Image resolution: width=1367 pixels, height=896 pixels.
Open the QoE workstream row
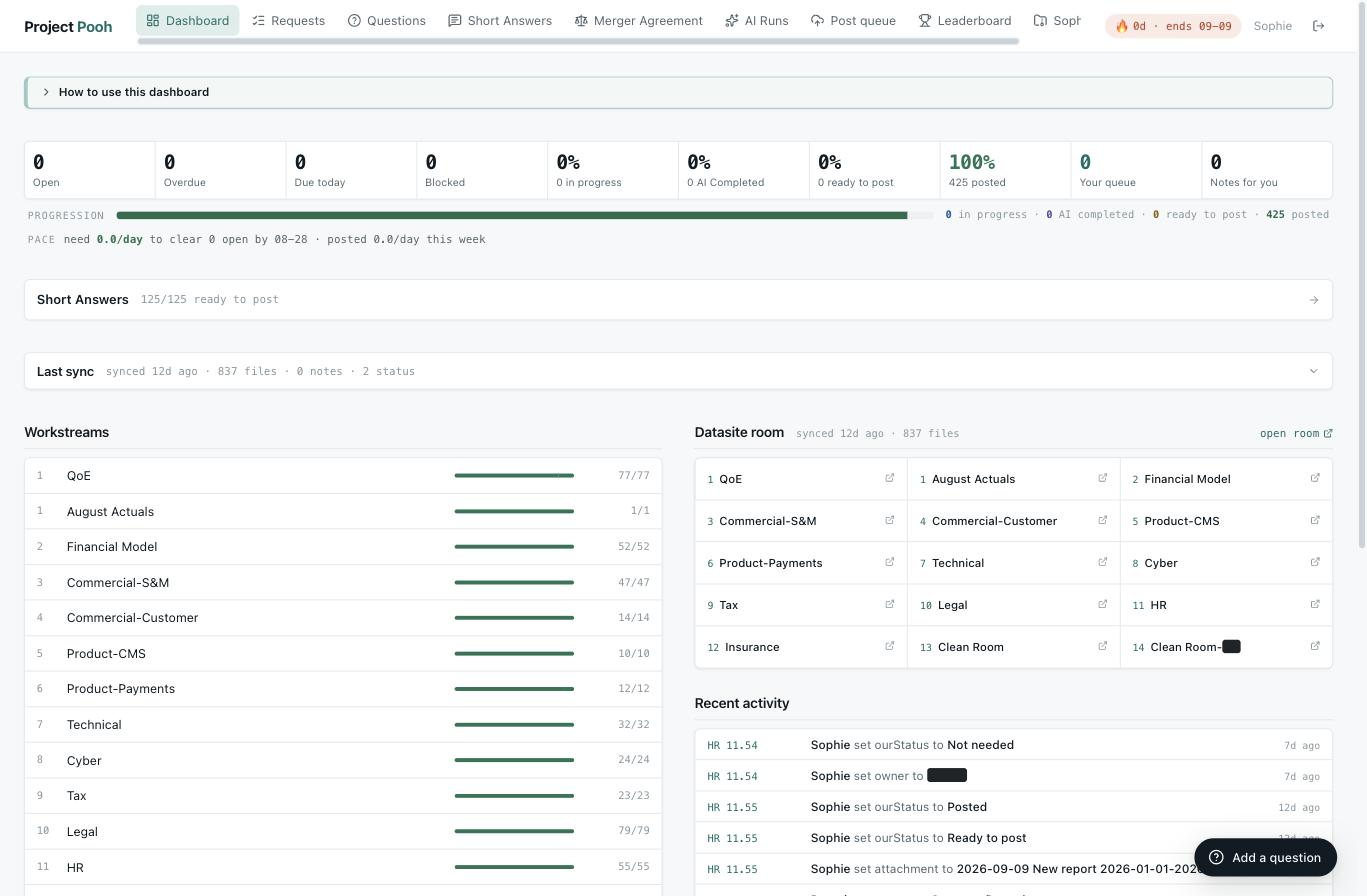[x=343, y=476]
